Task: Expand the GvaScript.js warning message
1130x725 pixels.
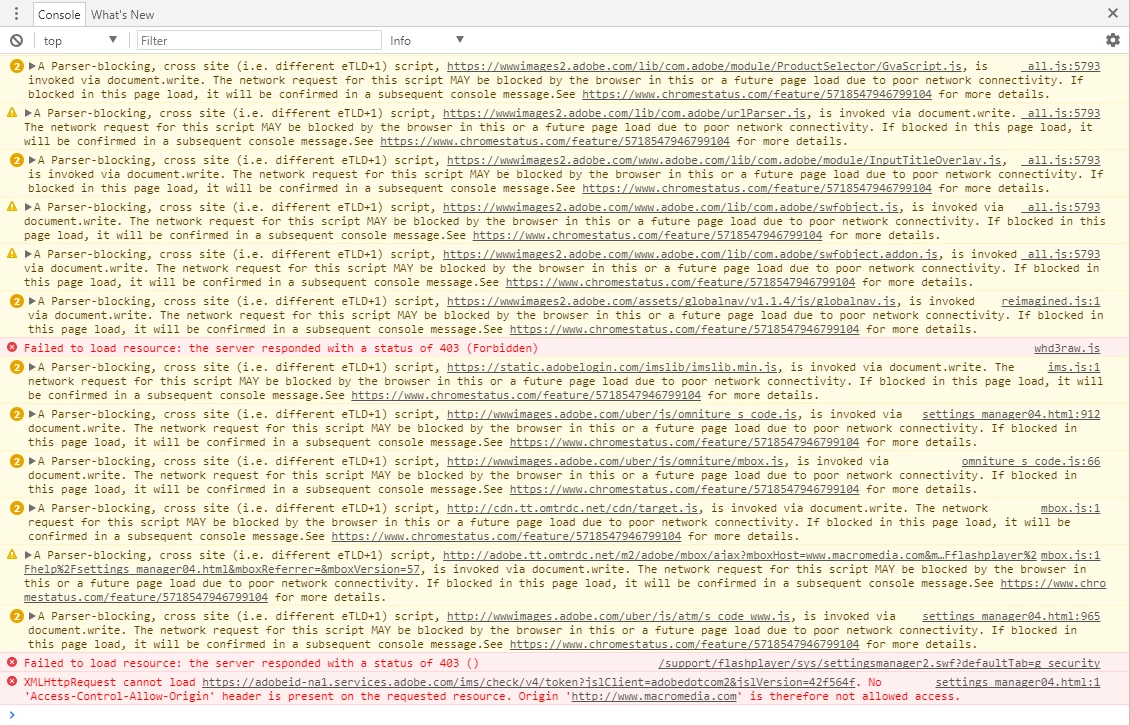Action: pos(32,66)
